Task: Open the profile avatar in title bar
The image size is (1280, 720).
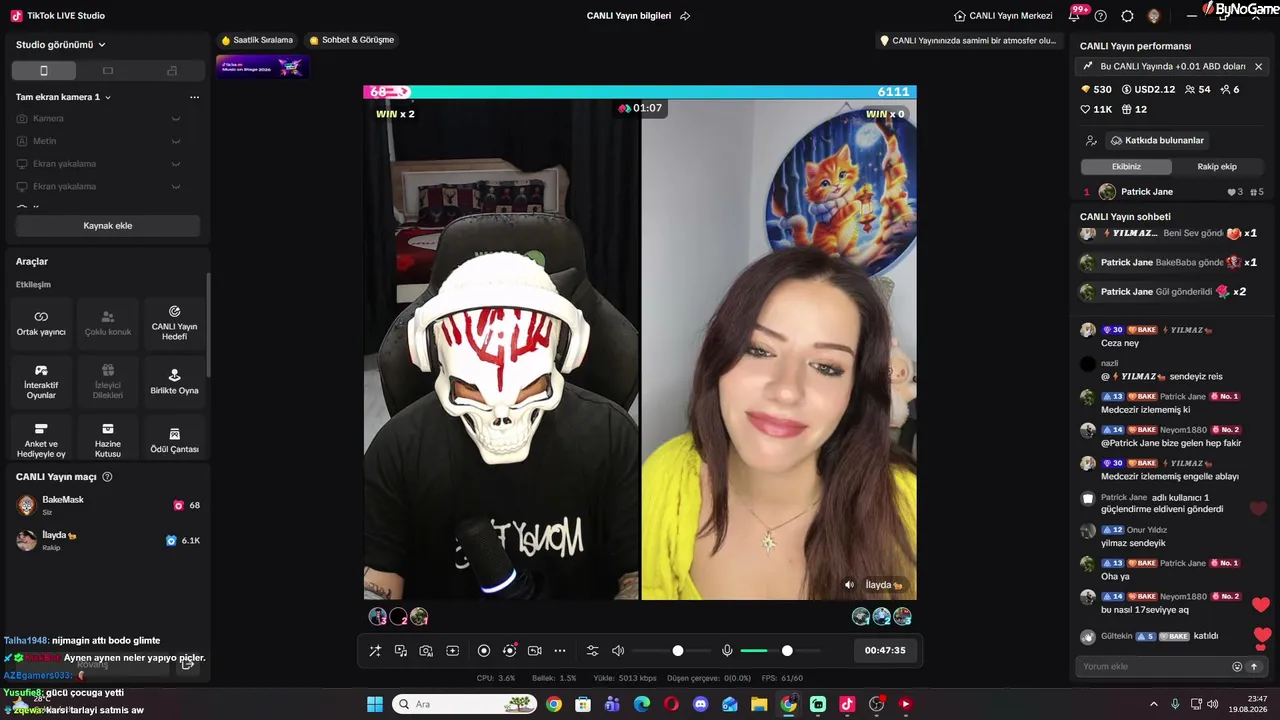Action: 1154,16
